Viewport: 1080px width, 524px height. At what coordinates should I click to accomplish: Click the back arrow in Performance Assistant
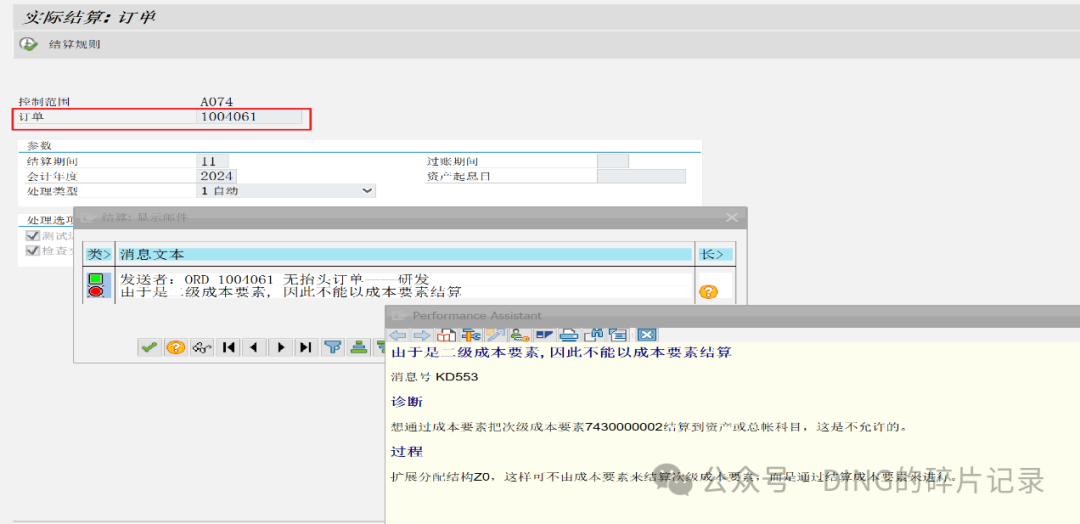(397, 335)
